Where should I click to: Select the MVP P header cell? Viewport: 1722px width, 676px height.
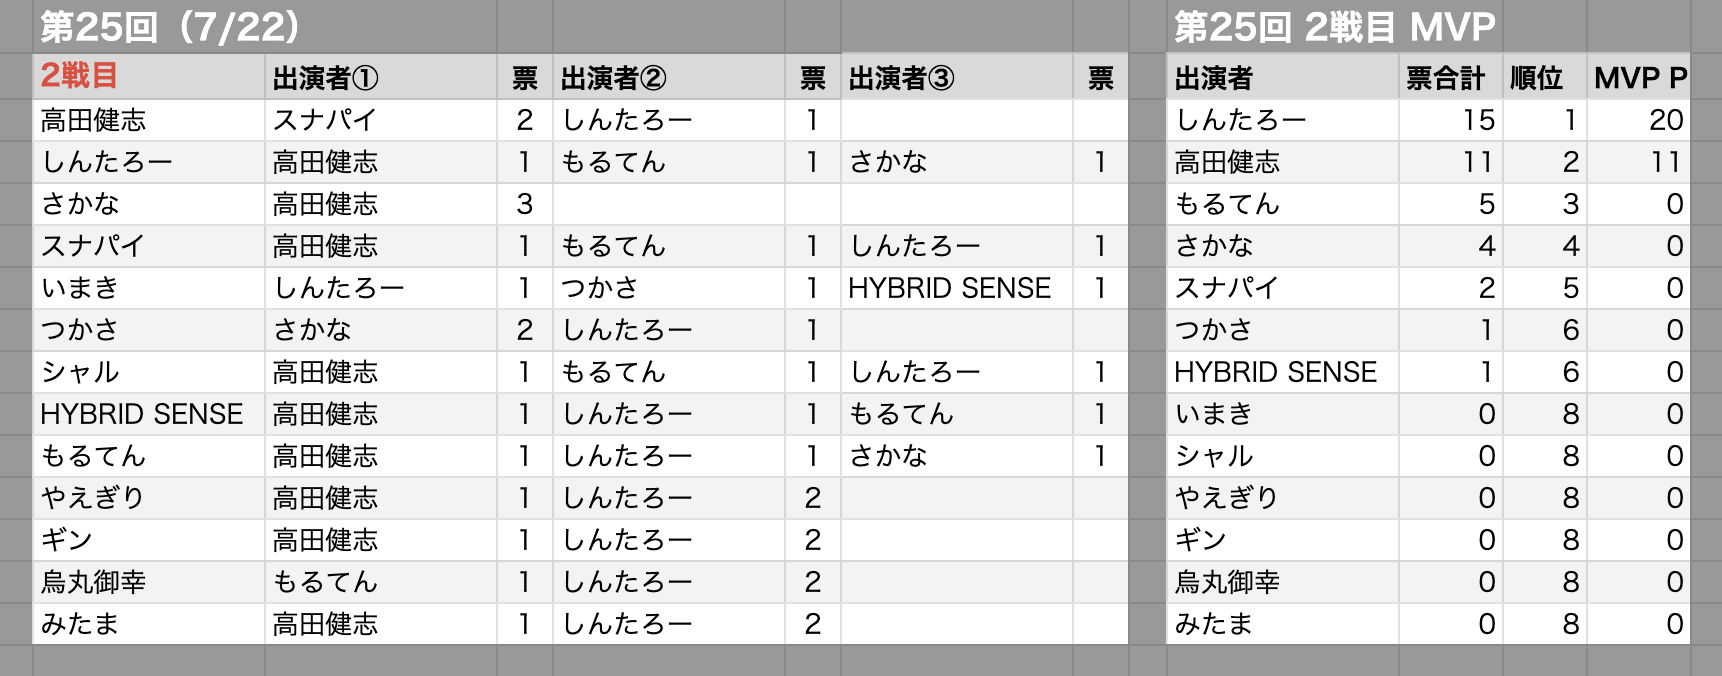1638,77
